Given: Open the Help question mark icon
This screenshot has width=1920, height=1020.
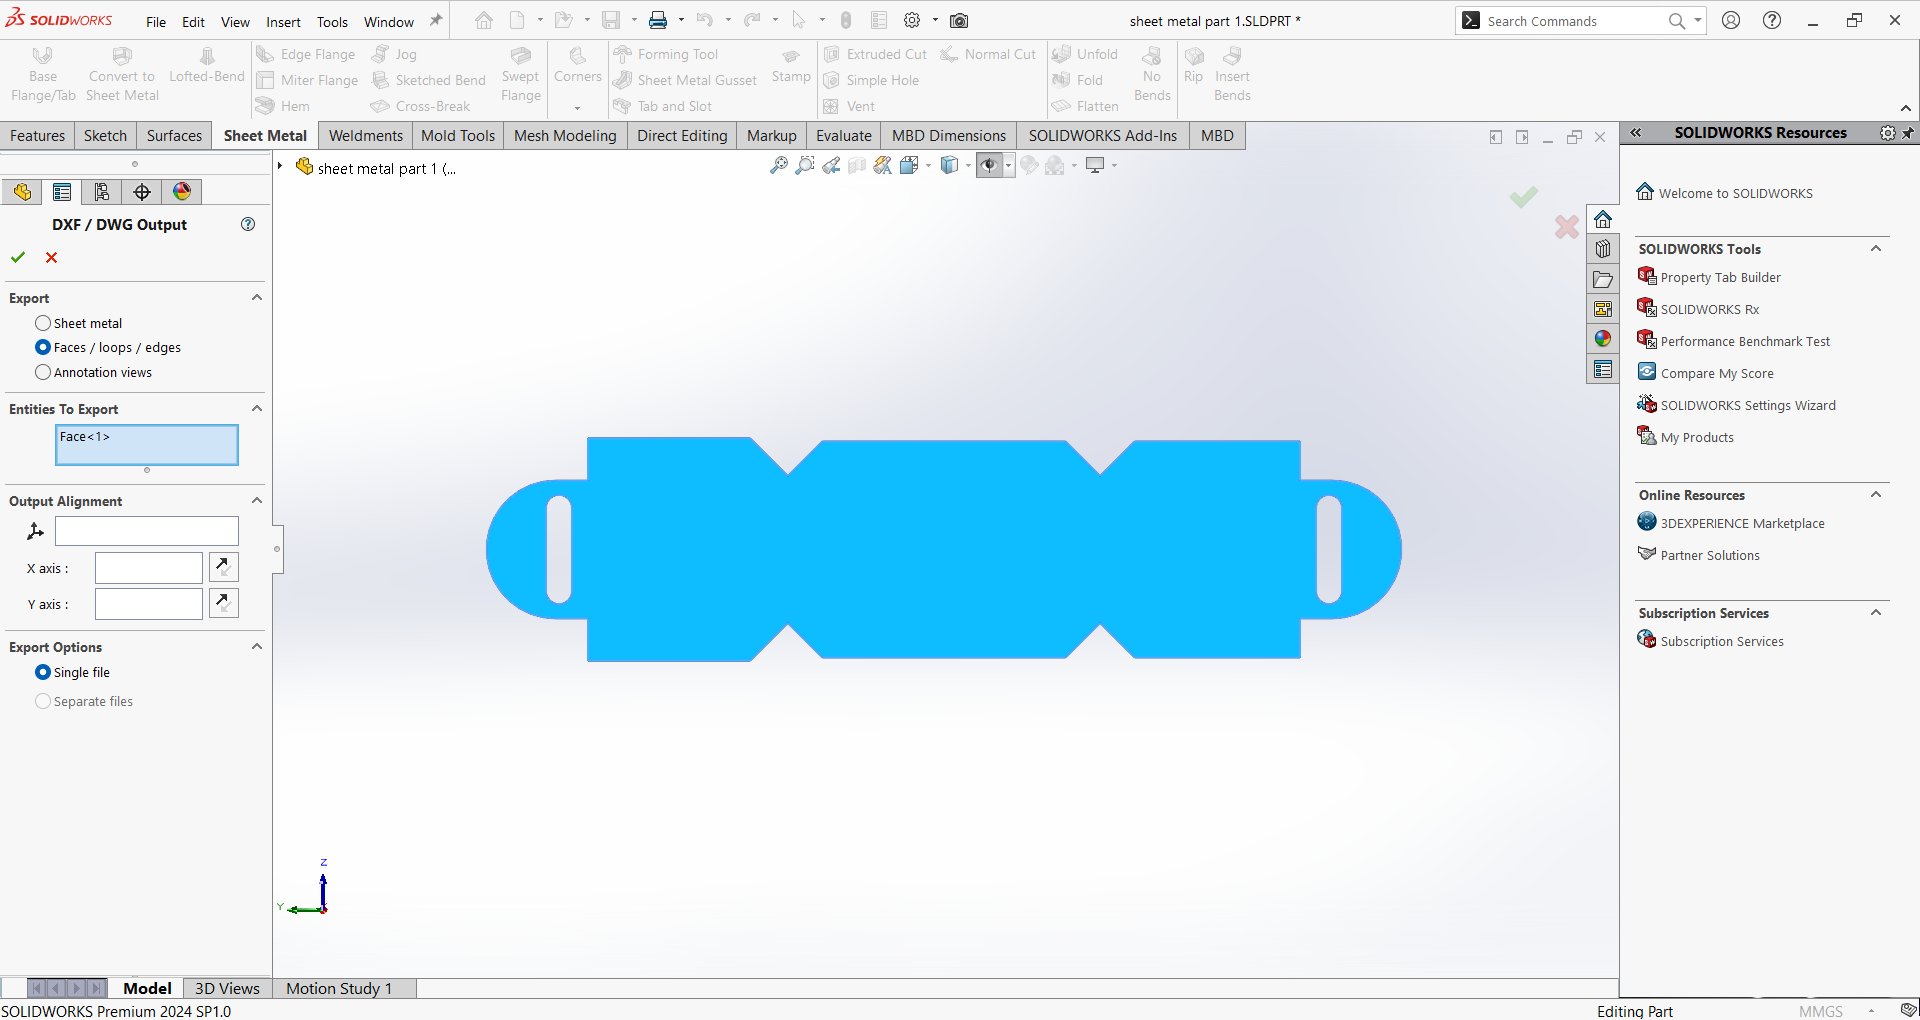Looking at the screenshot, I should (x=1772, y=20).
